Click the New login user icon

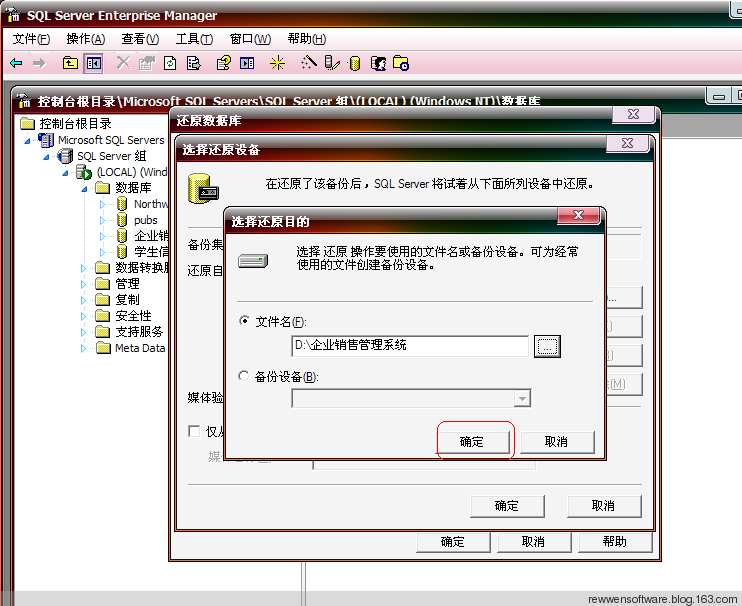coord(378,63)
